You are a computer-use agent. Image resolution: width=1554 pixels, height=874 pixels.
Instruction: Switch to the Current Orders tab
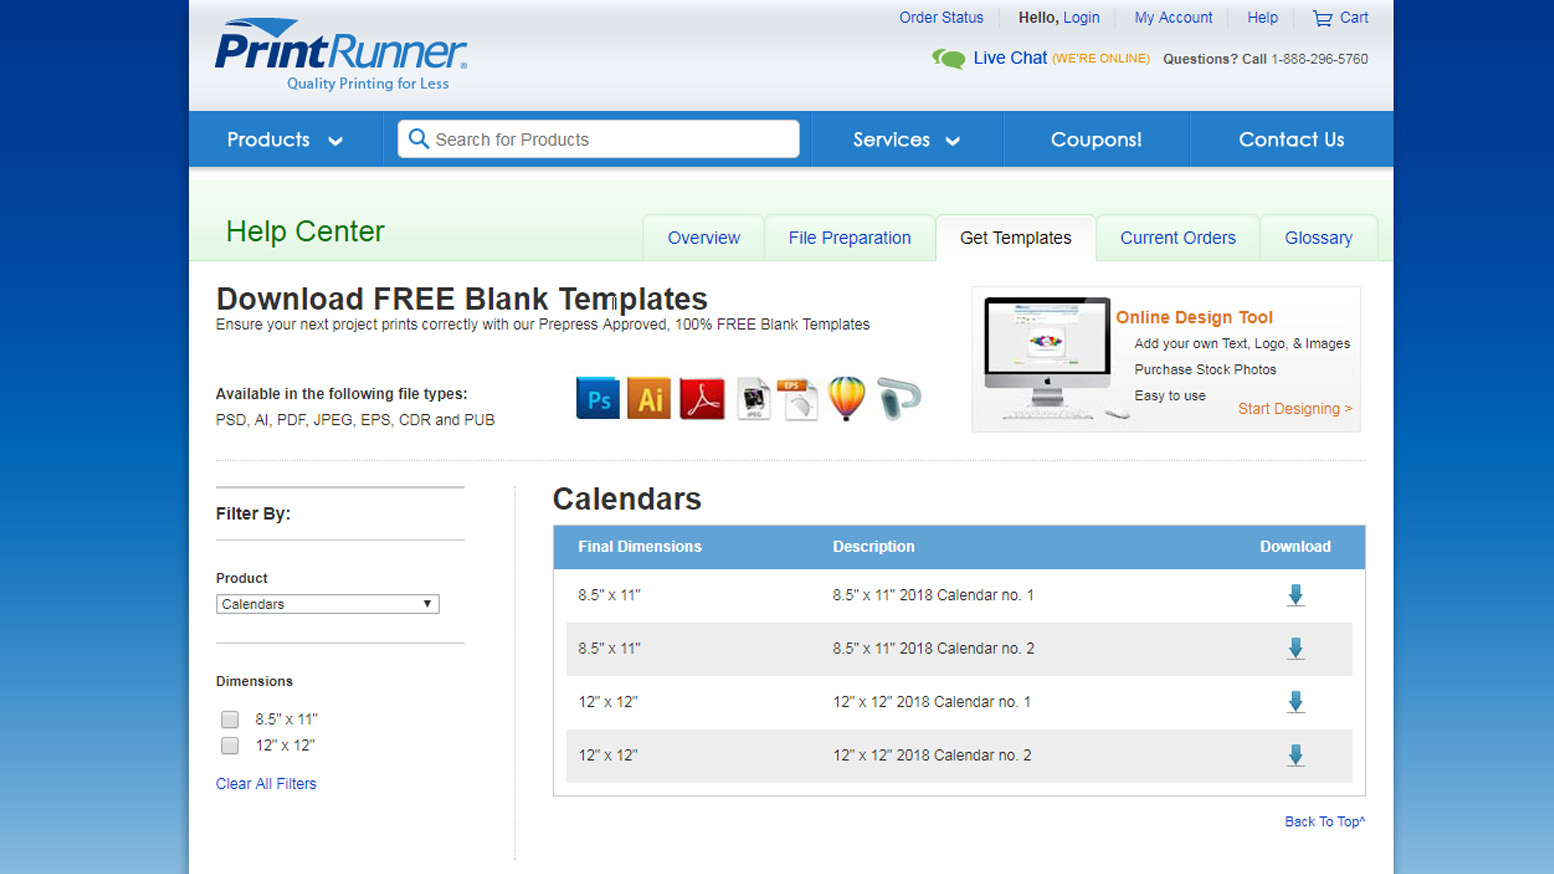(x=1178, y=238)
